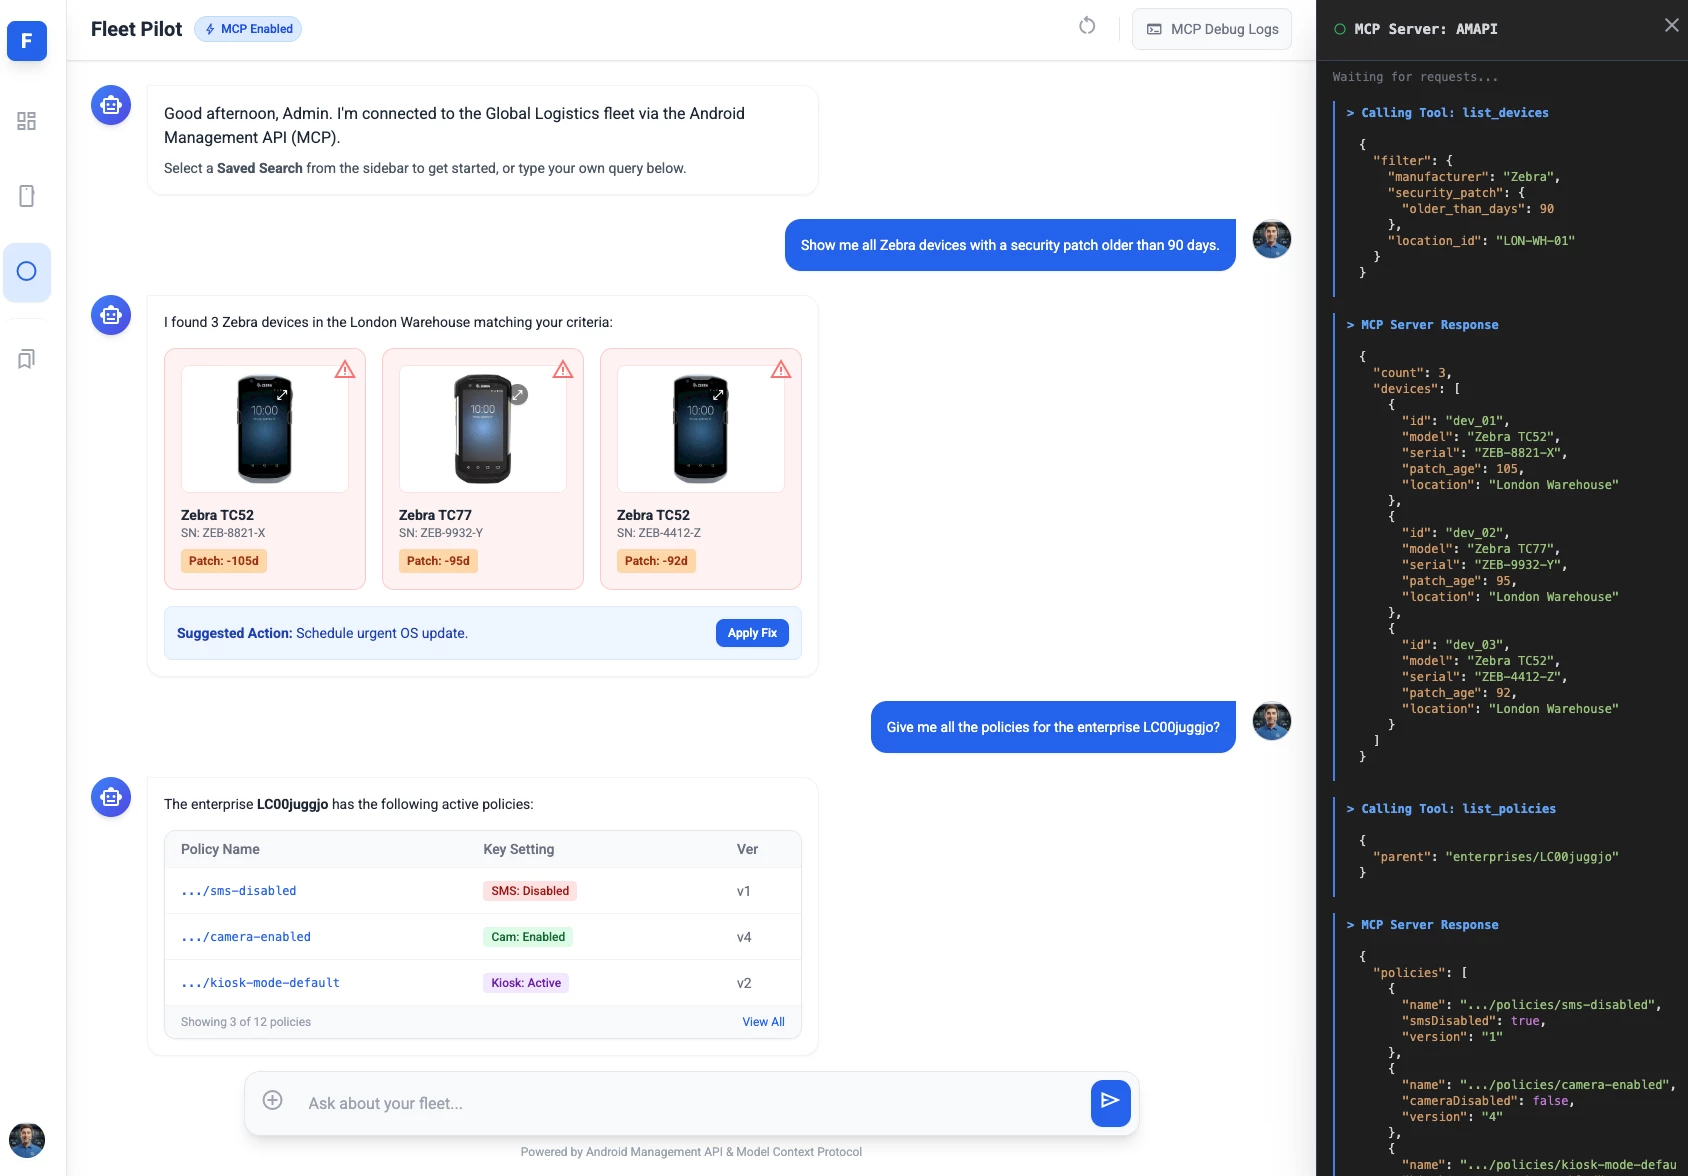This screenshot has width=1688, height=1176.
Task: Click Key Setting column header
Action: point(518,849)
